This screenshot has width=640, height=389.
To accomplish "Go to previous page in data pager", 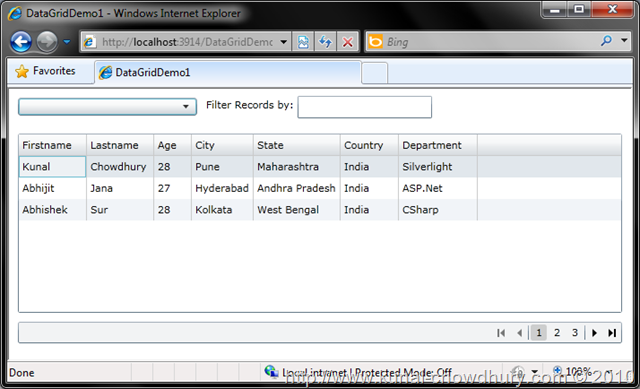I will pos(519,333).
